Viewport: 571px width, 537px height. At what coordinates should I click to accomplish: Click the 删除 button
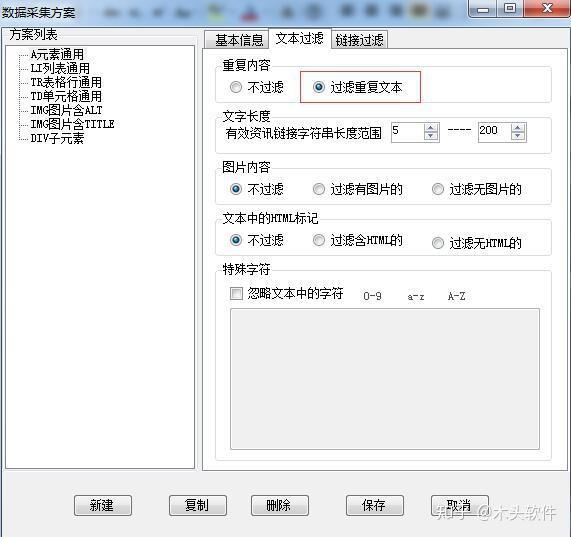[x=280, y=505]
